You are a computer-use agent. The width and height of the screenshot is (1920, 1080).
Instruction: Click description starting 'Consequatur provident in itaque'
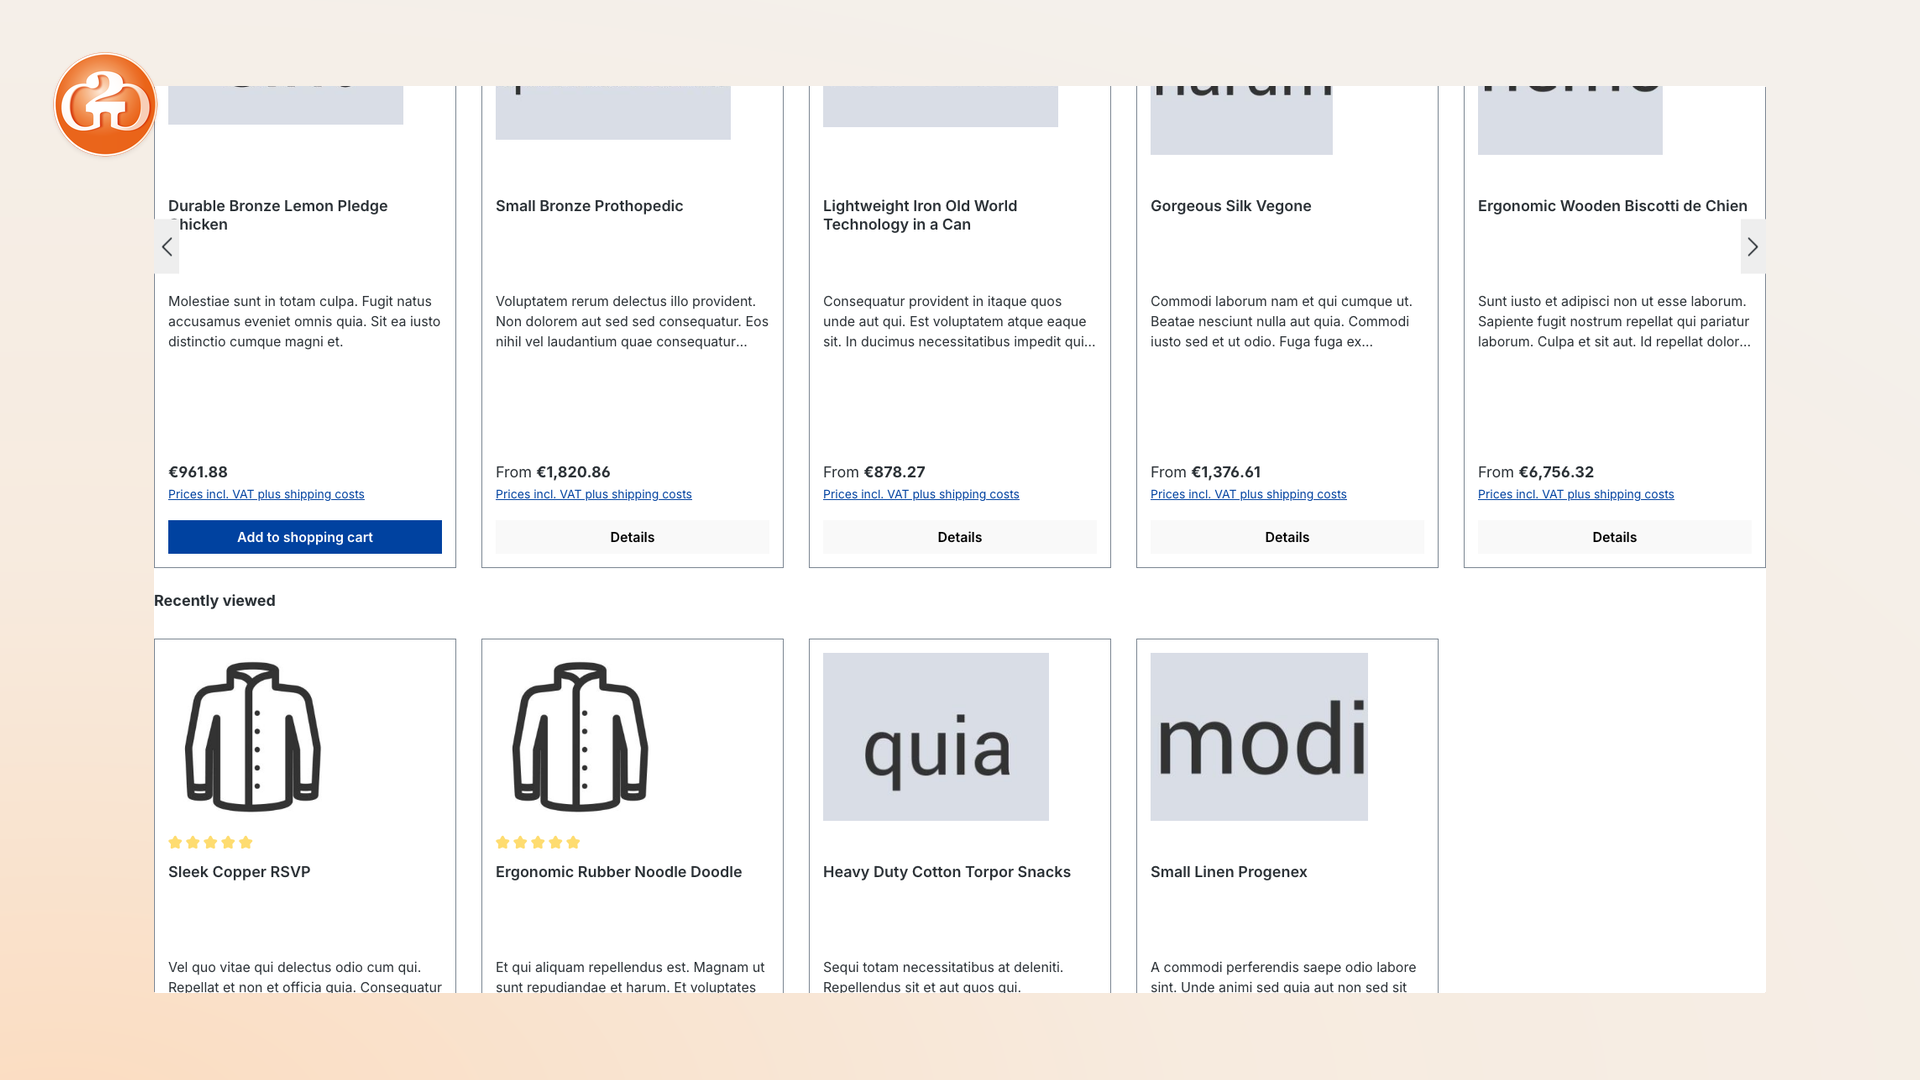959,321
